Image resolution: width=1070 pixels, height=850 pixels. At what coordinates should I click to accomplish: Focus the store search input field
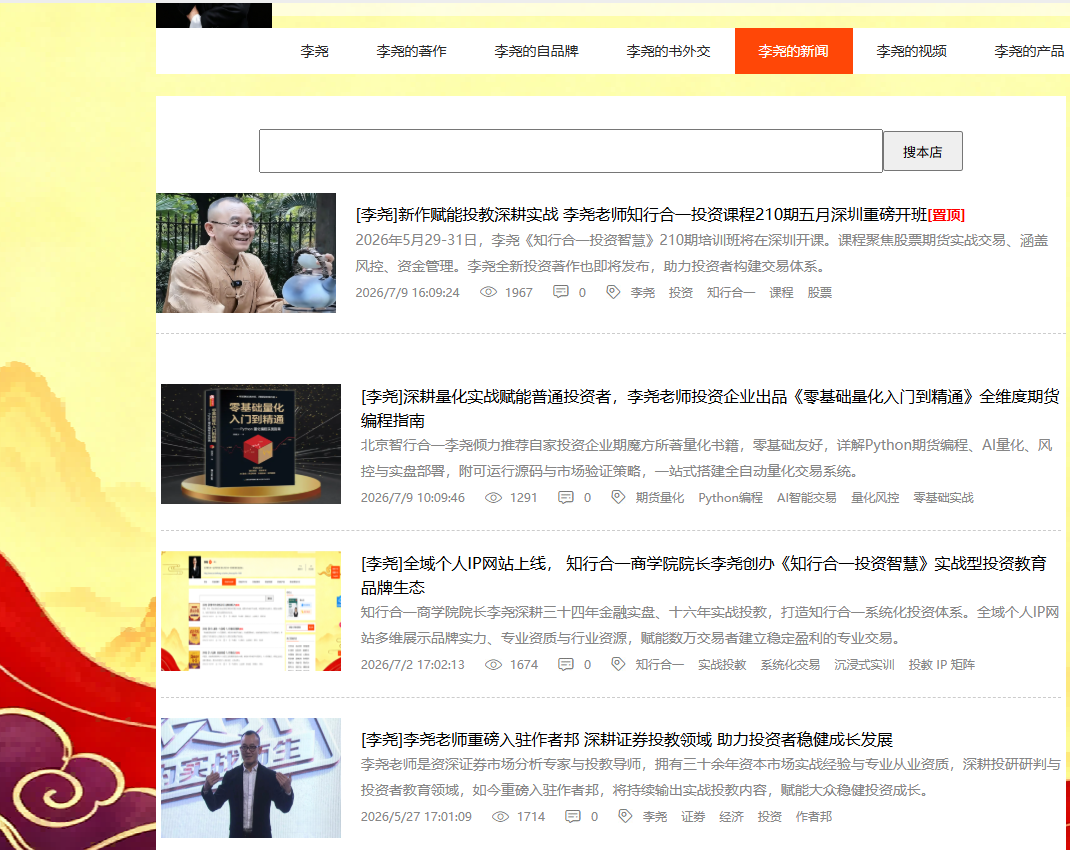click(x=570, y=151)
